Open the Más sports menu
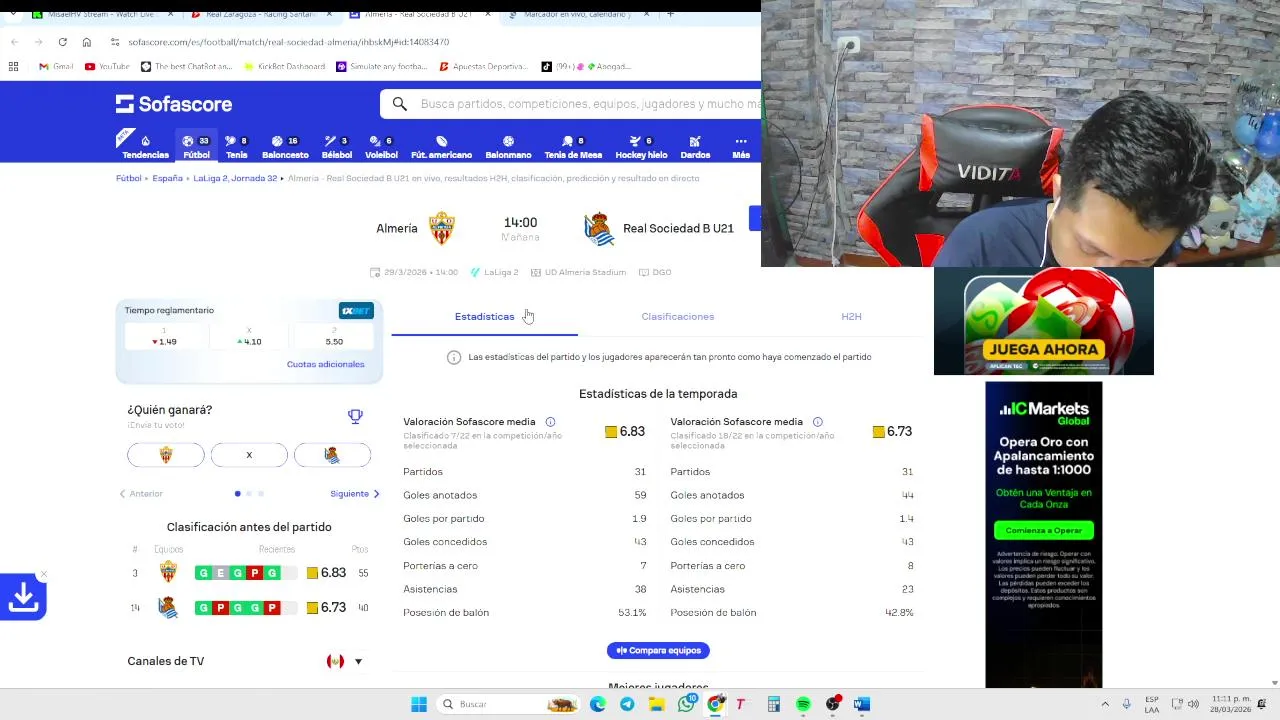The width and height of the screenshot is (1280, 720). 741,147
